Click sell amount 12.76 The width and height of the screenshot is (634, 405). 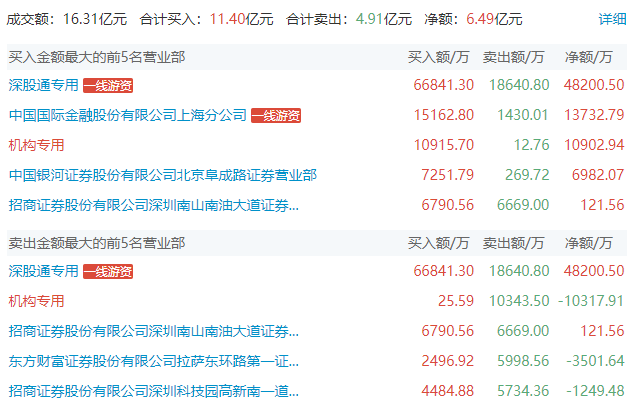coord(531,145)
